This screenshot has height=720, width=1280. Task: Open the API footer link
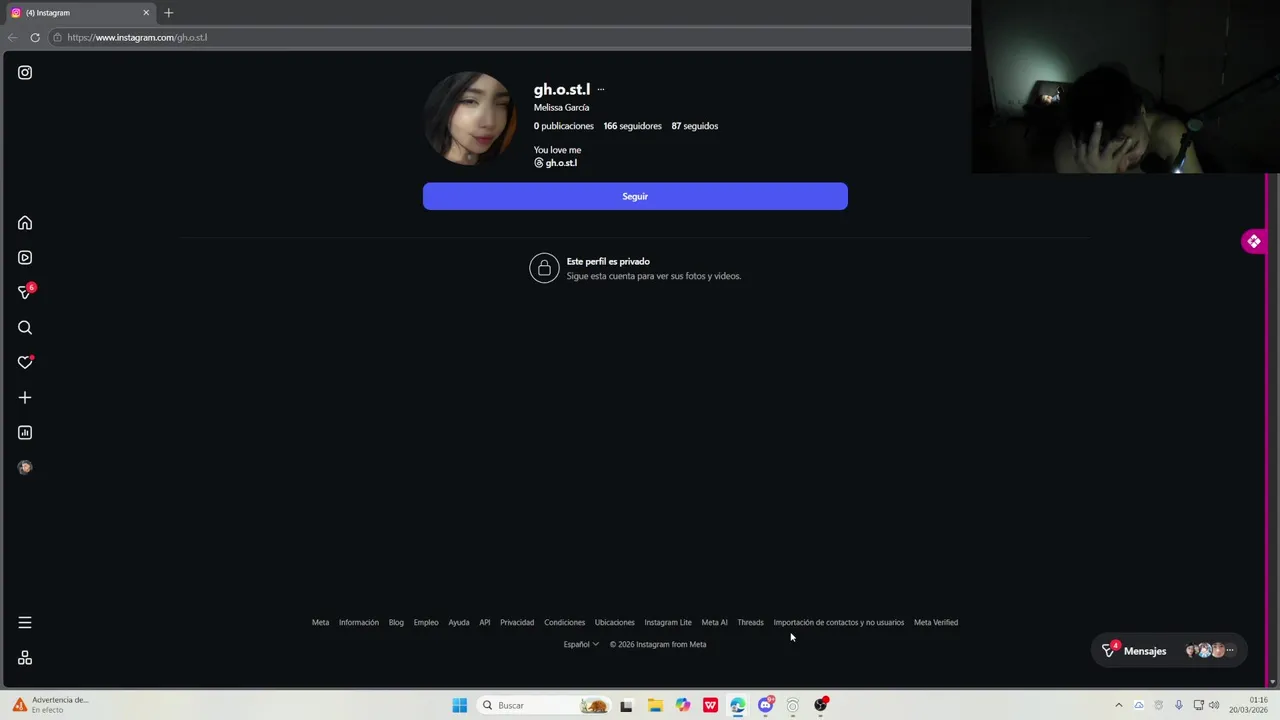coord(484,622)
